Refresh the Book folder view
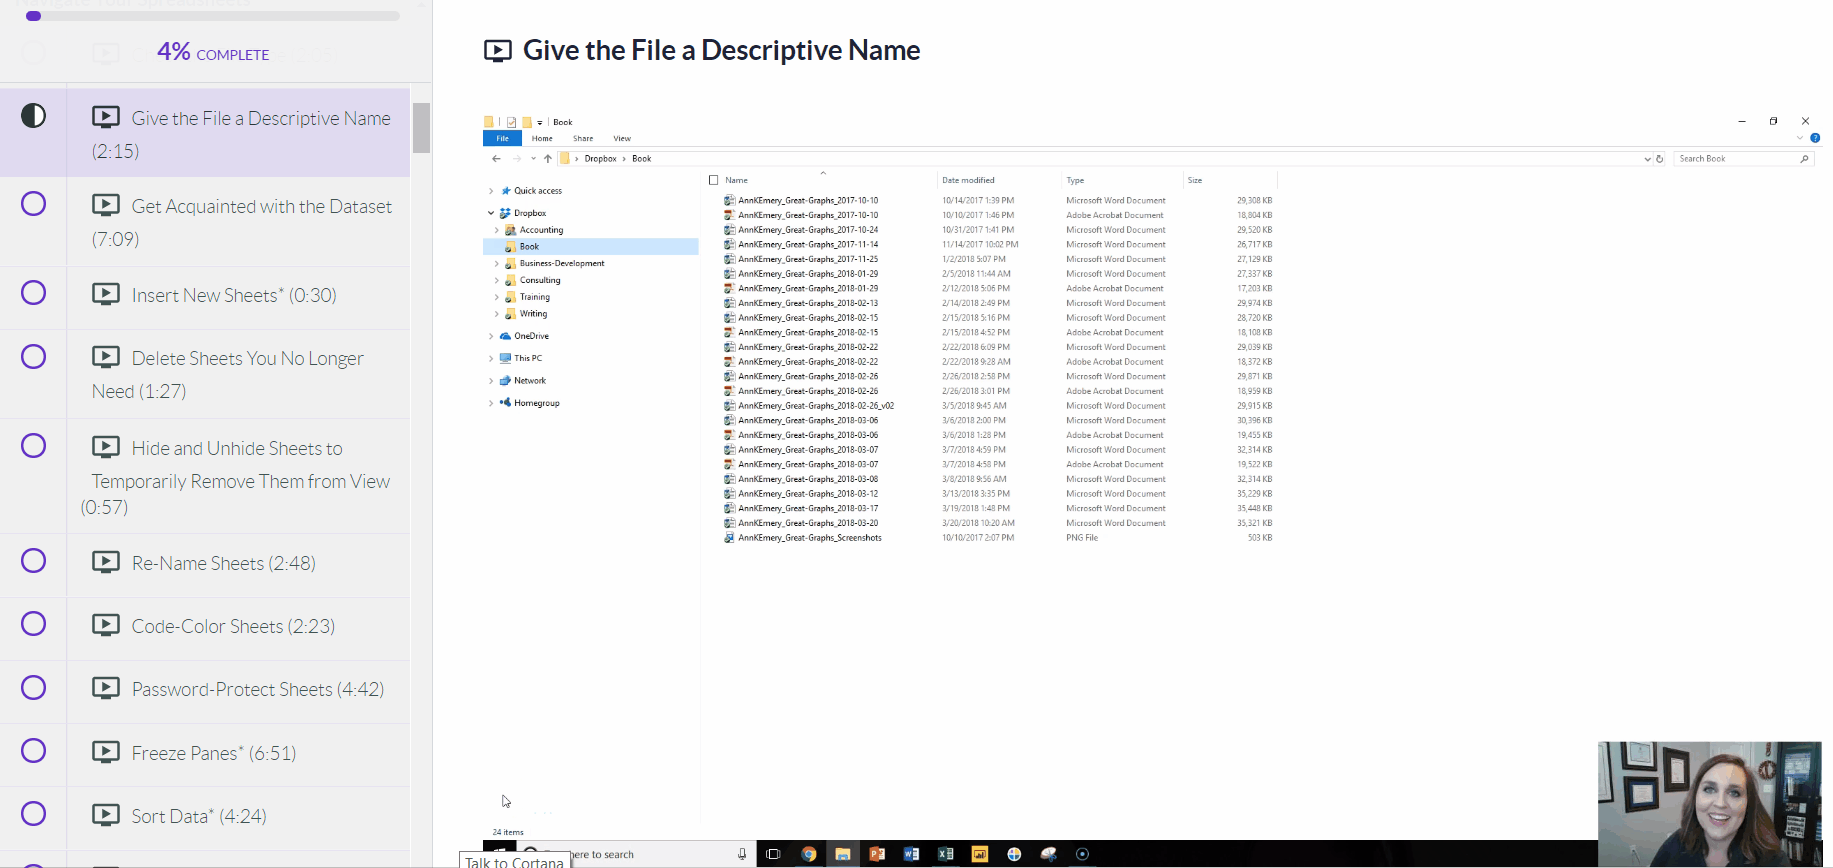1833x868 pixels. (1660, 159)
